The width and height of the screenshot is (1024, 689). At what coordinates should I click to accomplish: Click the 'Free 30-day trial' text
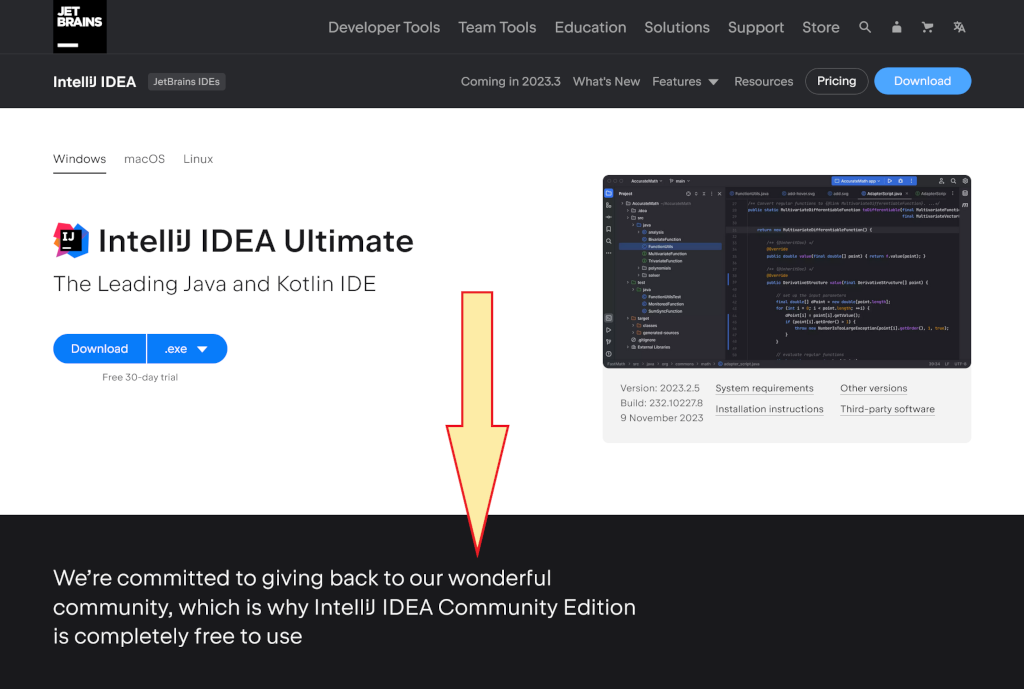[x=140, y=377]
